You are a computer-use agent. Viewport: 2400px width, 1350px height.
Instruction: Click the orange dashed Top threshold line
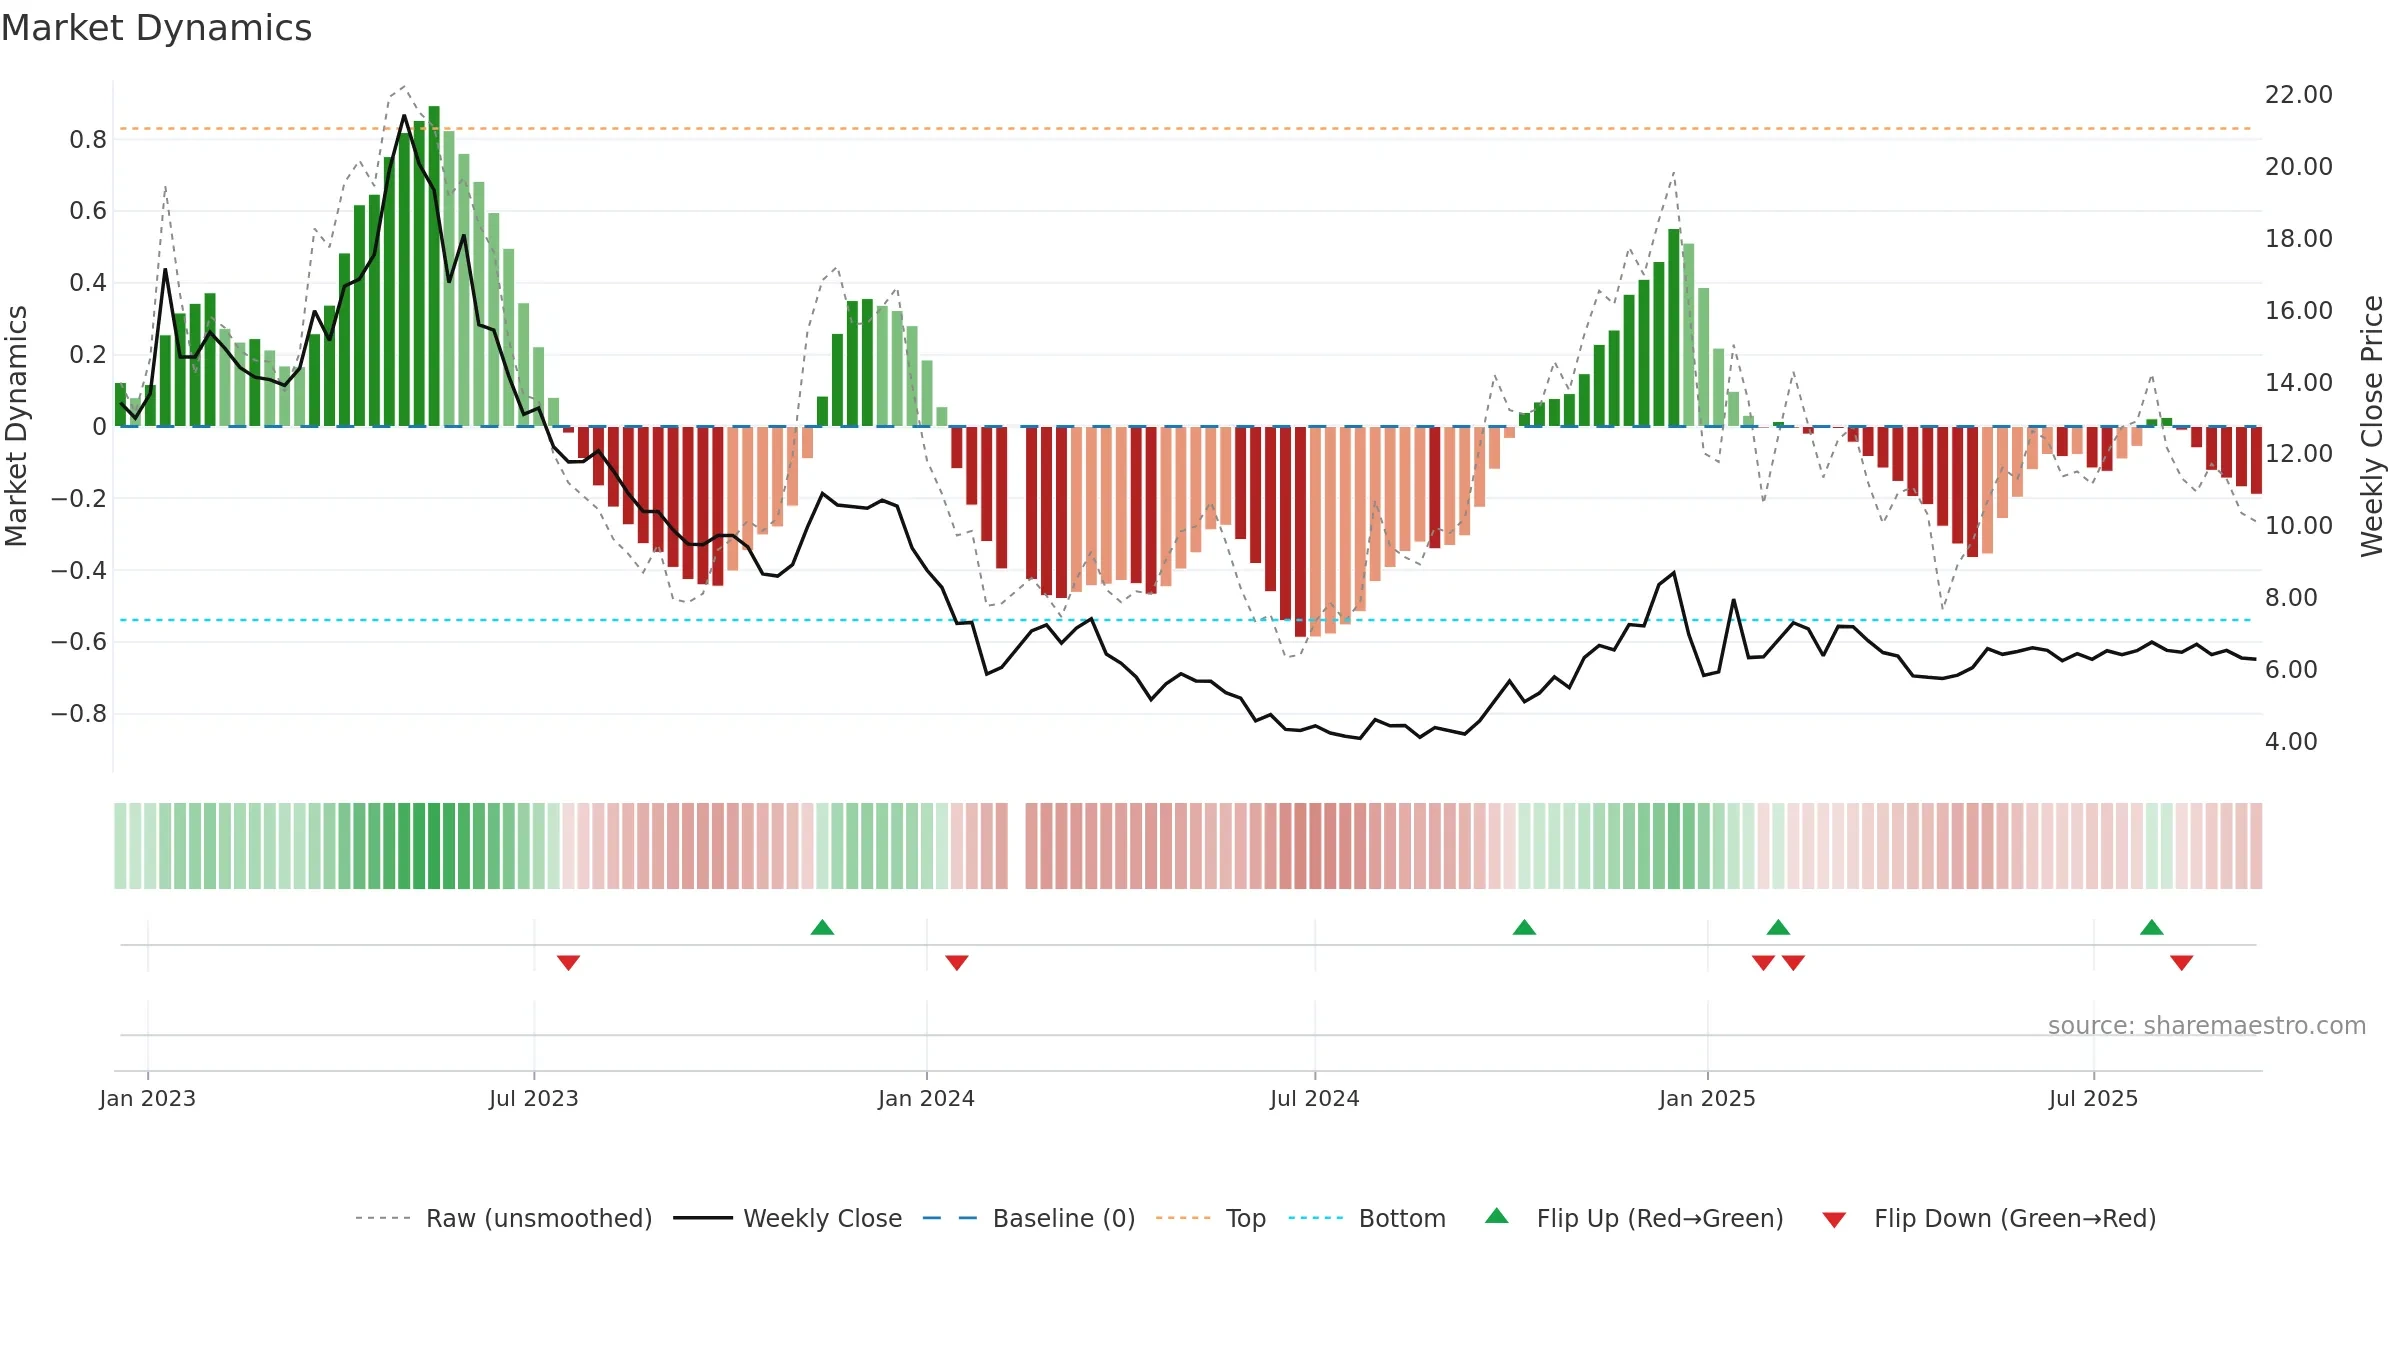1186,129
